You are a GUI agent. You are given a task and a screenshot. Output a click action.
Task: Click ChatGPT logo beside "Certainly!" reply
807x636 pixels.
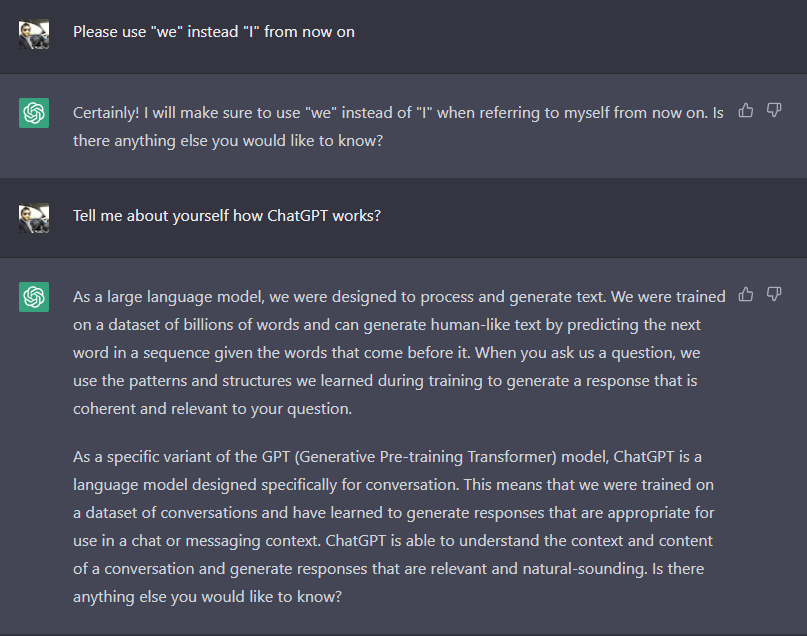pyautogui.click(x=34, y=113)
